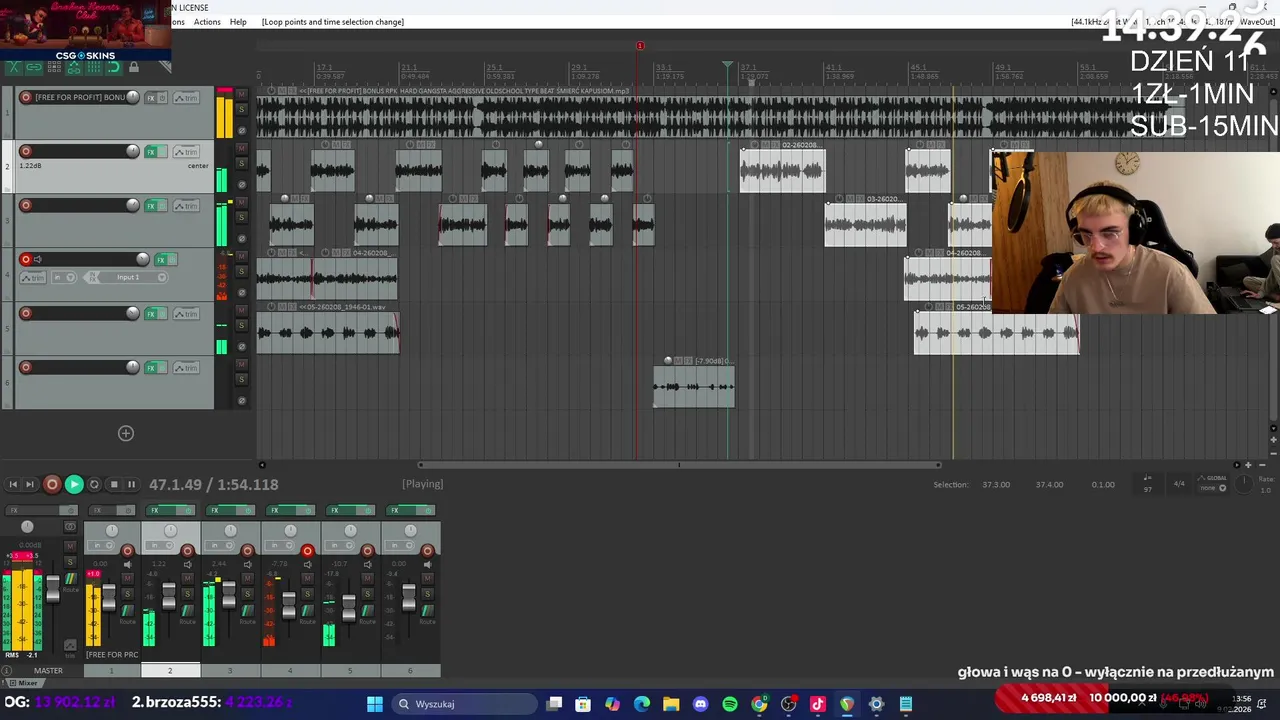
Task: Toggle record monitoring speaker on track 4
Action: click(x=38, y=259)
